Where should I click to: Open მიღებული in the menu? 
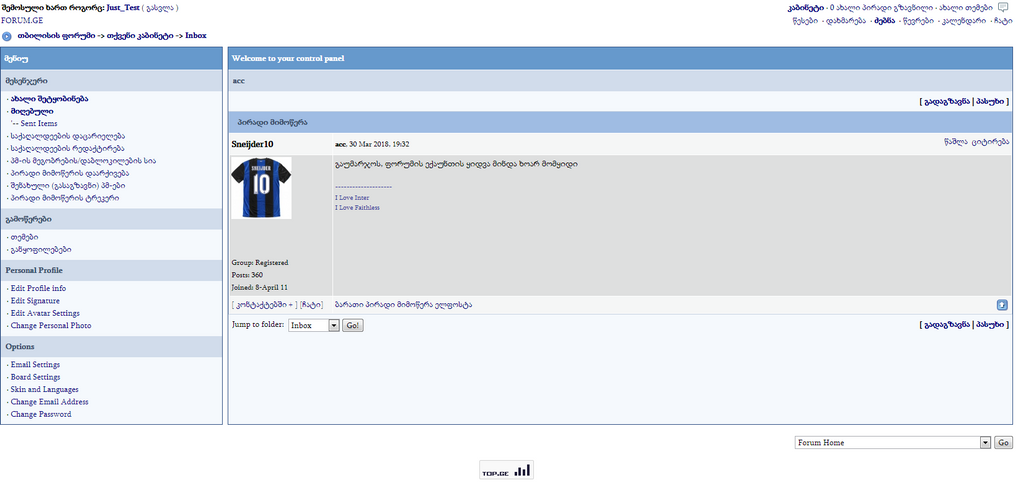pyautogui.click(x=32, y=112)
